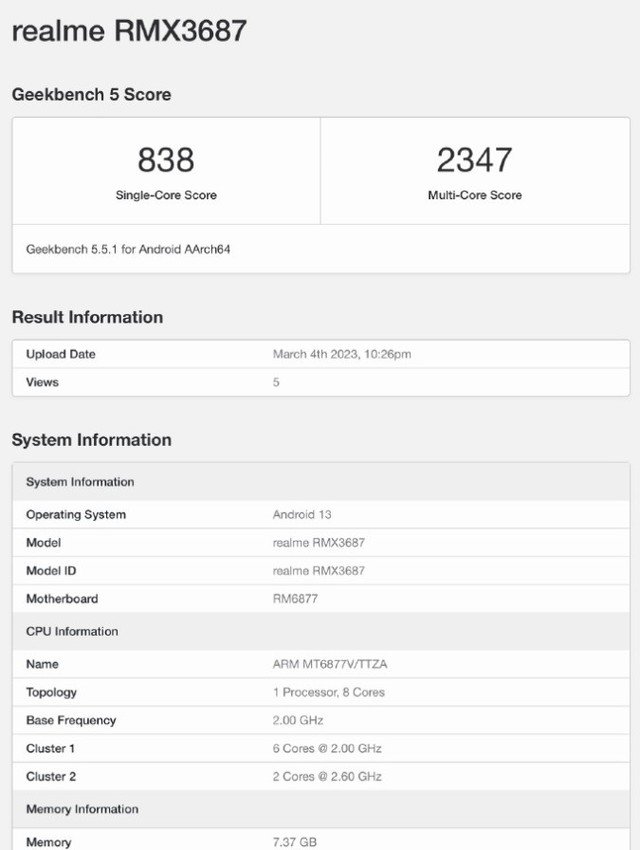Select the base frequency value '2.00 GHz'

coord(298,720)
